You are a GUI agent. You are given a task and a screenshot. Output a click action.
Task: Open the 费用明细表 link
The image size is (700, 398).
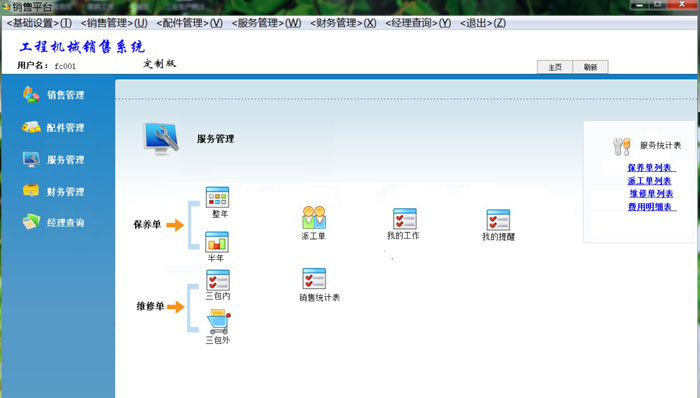[x=652, y=207]
